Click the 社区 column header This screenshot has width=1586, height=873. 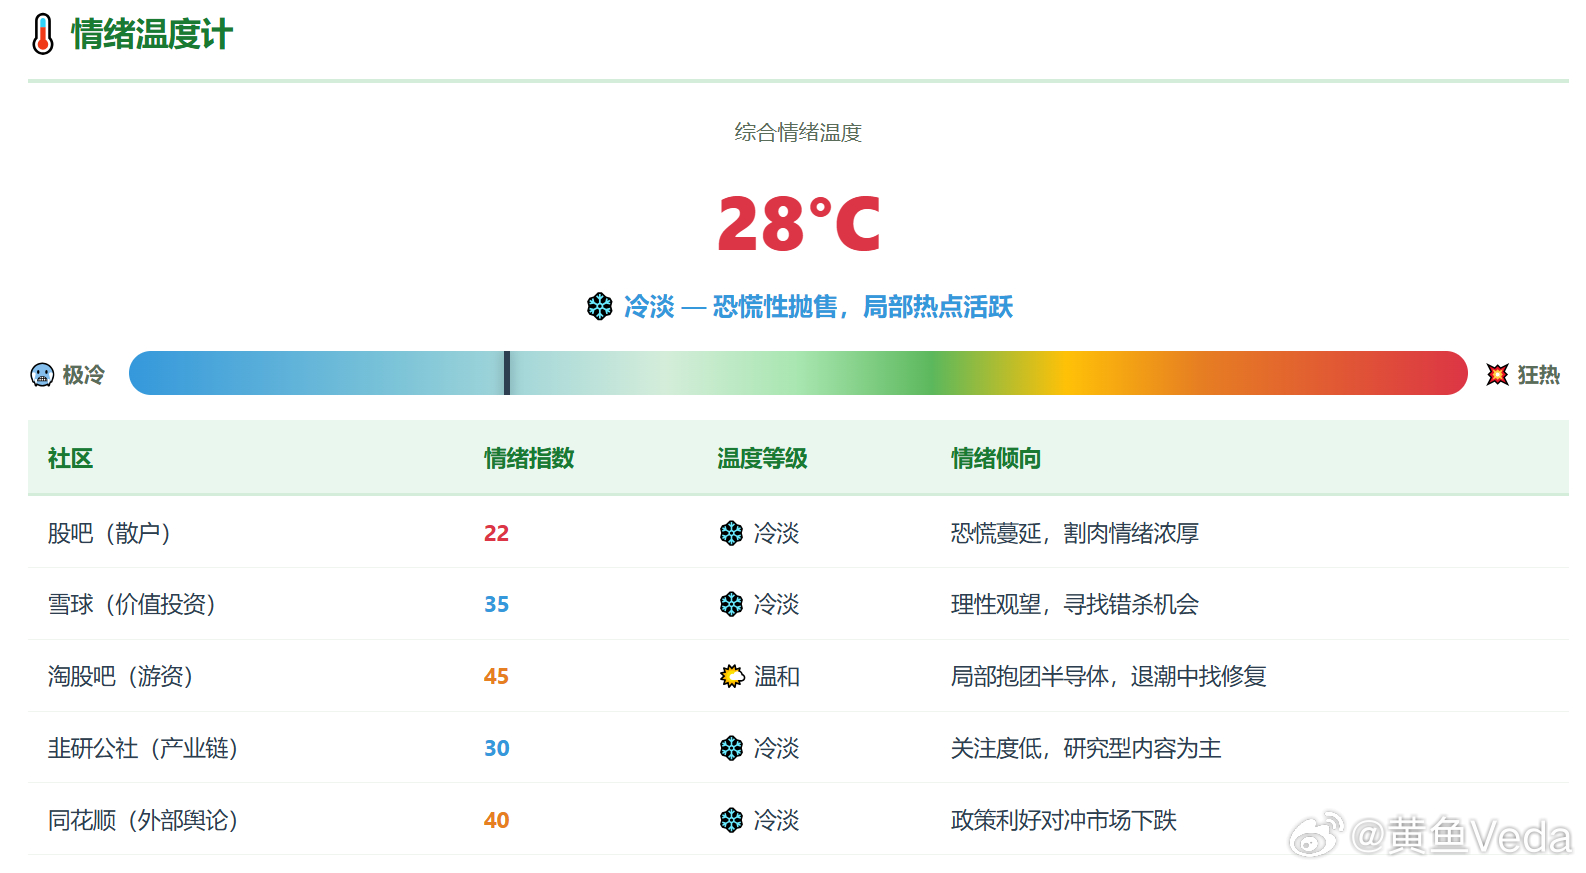click(70, 458)
